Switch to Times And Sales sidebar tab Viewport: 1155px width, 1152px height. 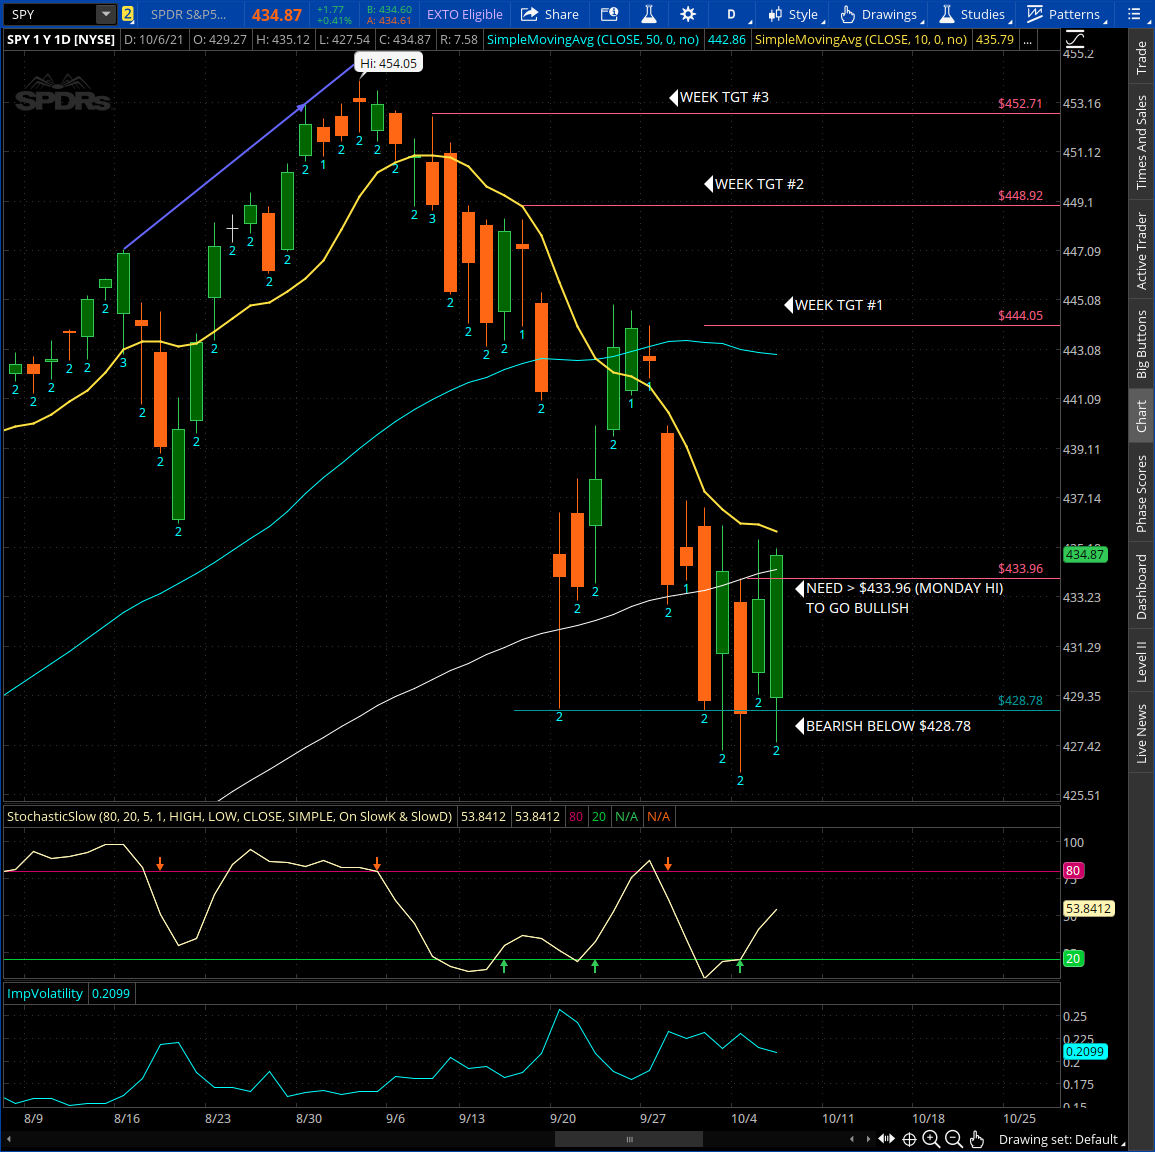[x=1142, y=142]
